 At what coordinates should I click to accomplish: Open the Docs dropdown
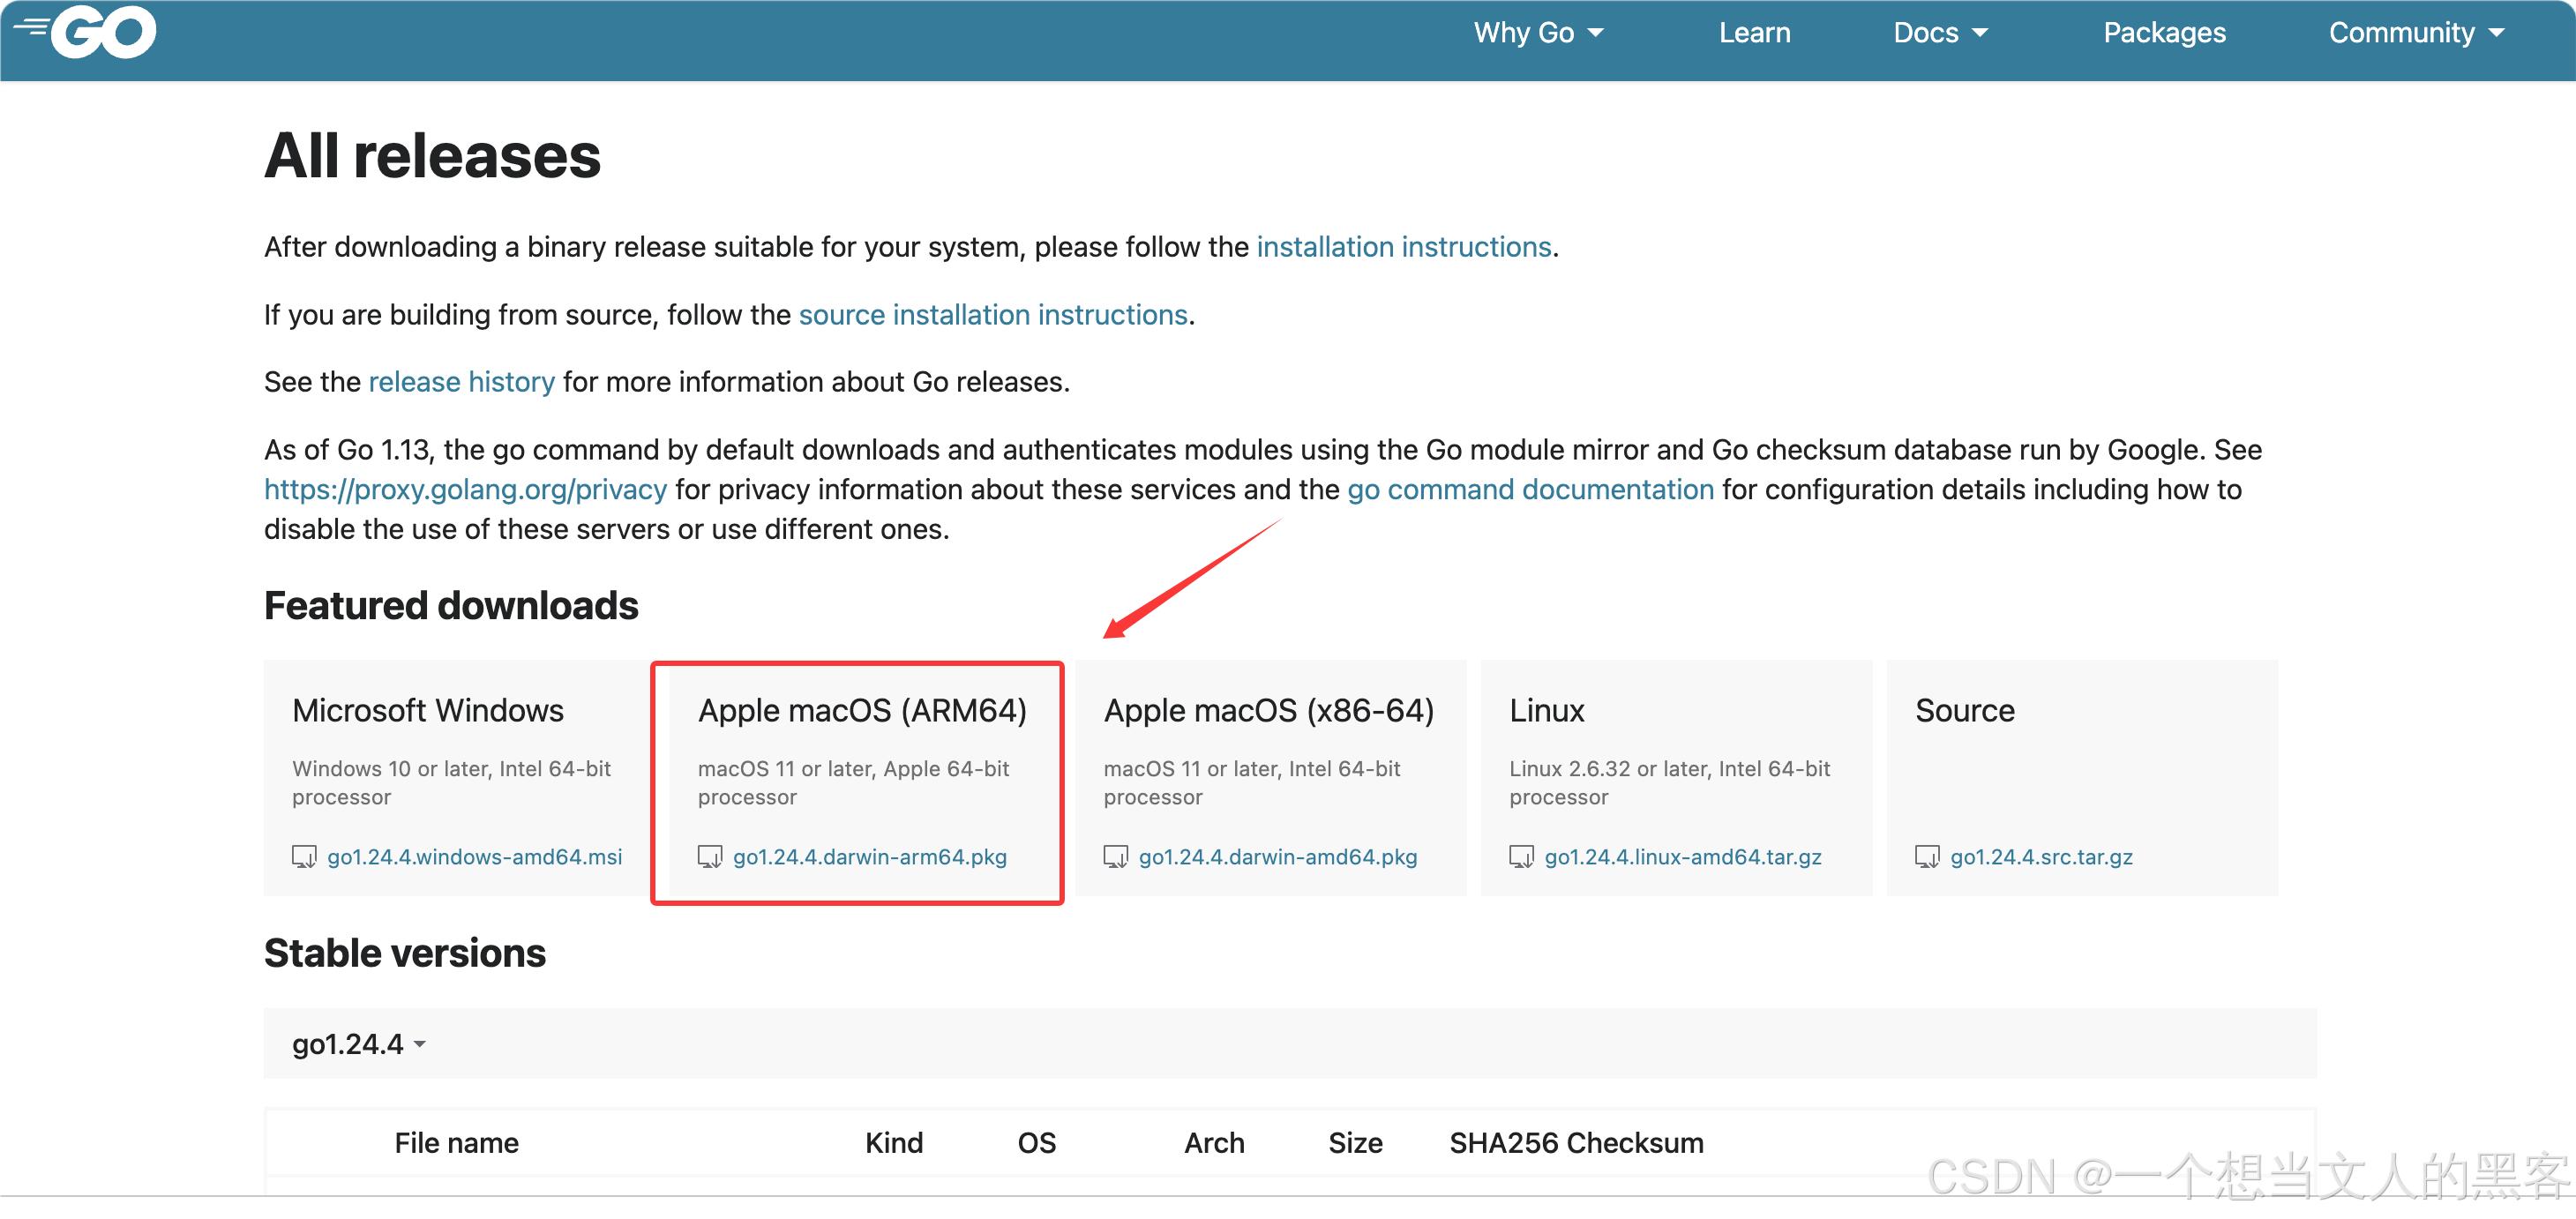[1939, 32]
